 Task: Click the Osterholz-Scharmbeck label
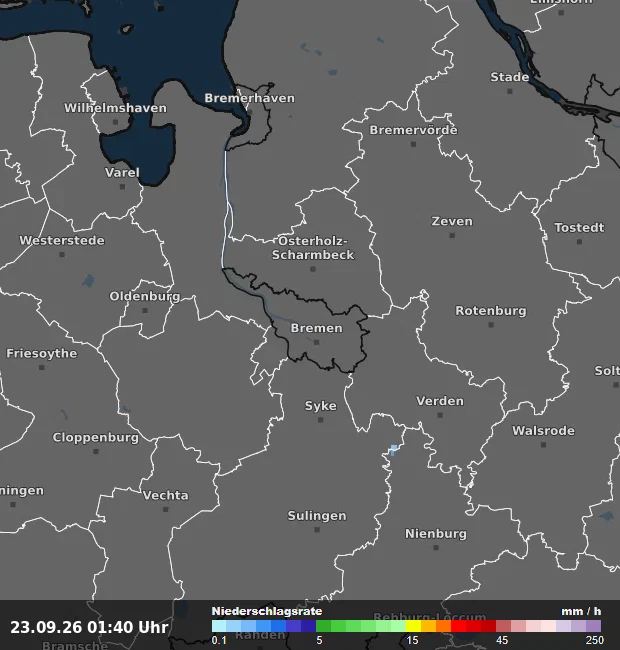click(313, 248)
